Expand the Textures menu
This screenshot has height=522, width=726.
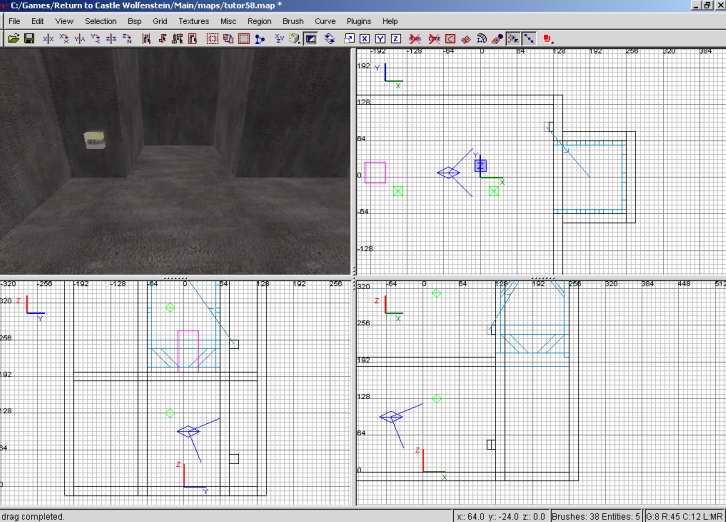194,20
